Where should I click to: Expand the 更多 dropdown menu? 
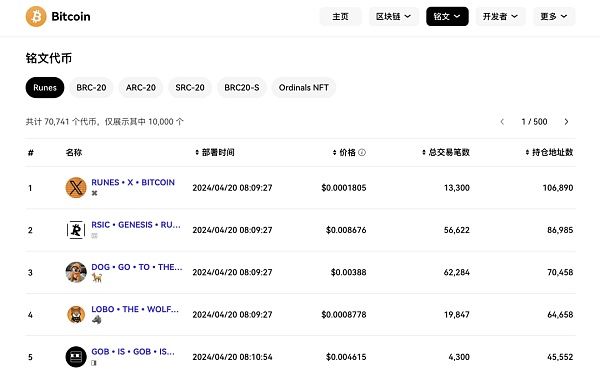[x=554, y=16]
